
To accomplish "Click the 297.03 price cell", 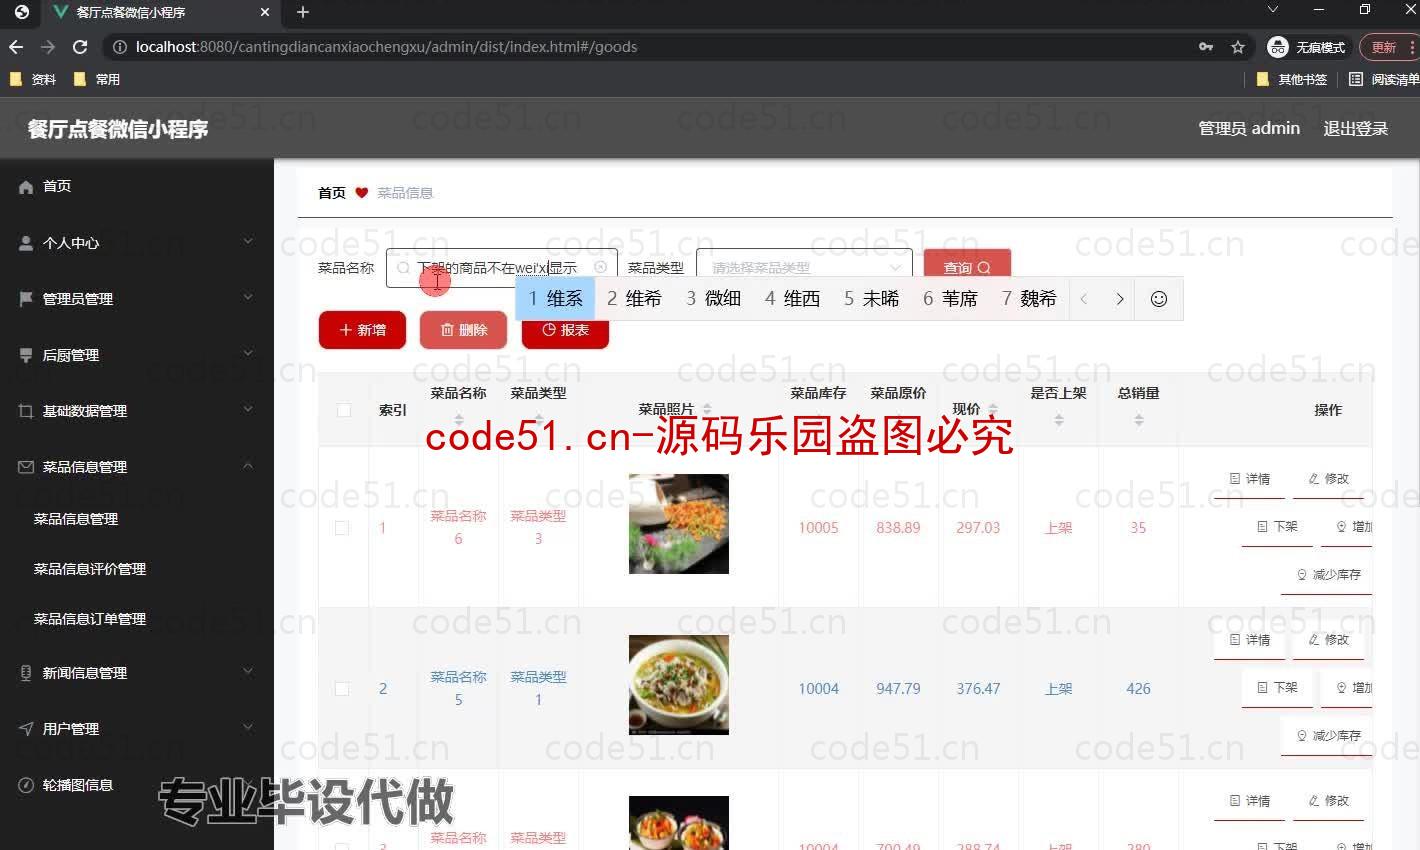I will pos(978,528).
